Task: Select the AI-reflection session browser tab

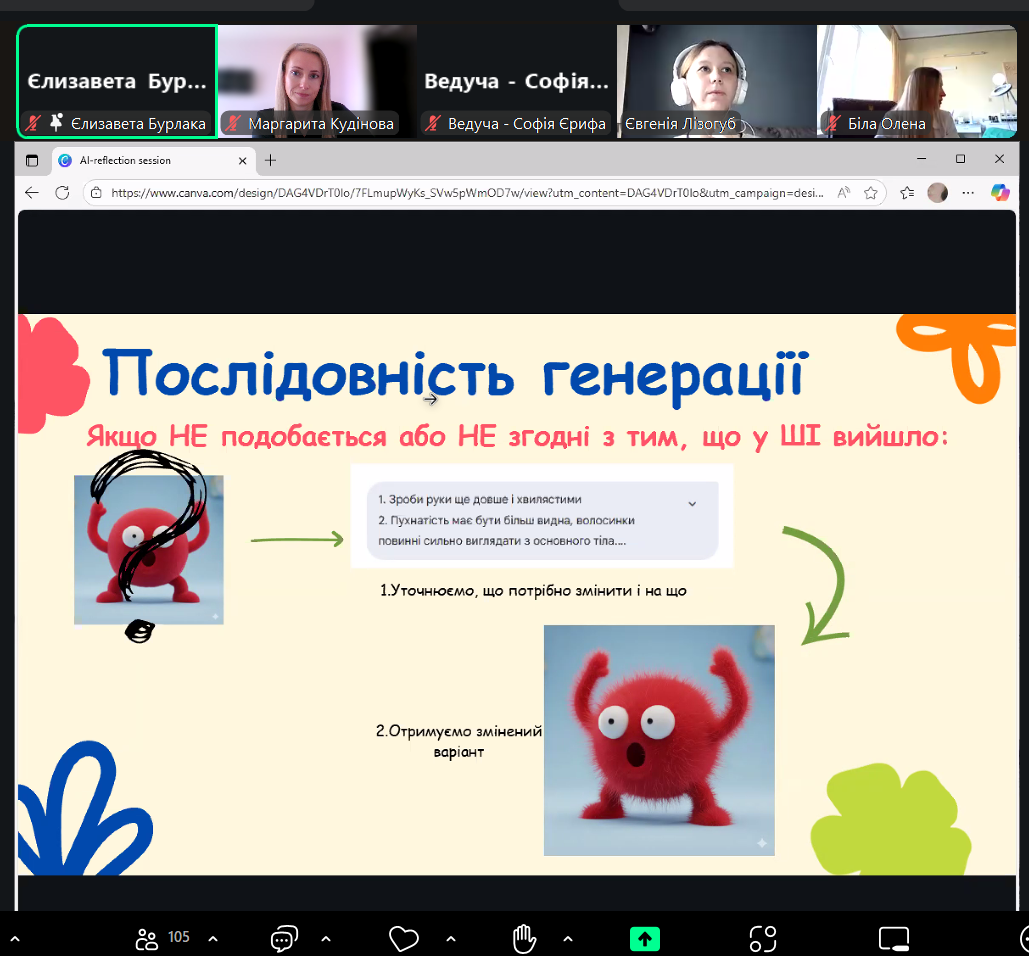Action: [x=145, y=160]
